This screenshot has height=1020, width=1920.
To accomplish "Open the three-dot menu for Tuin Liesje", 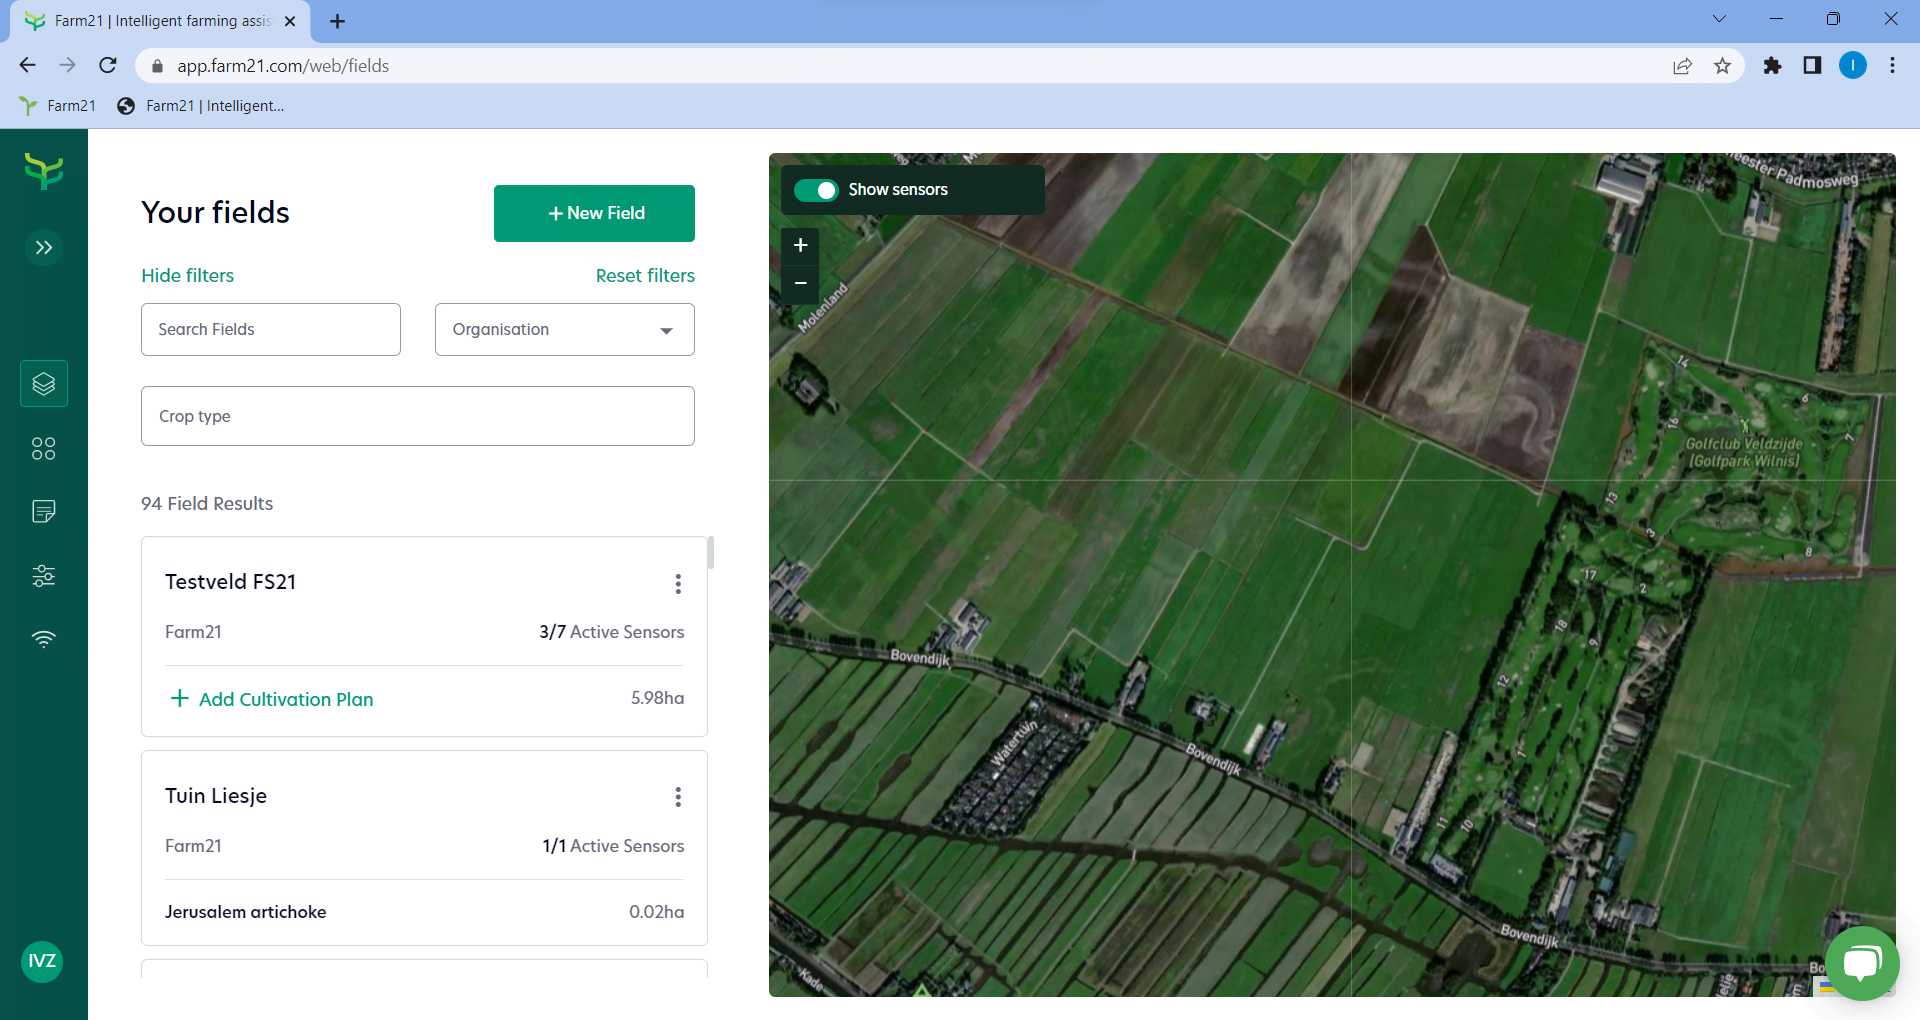I will pos(678,797).
